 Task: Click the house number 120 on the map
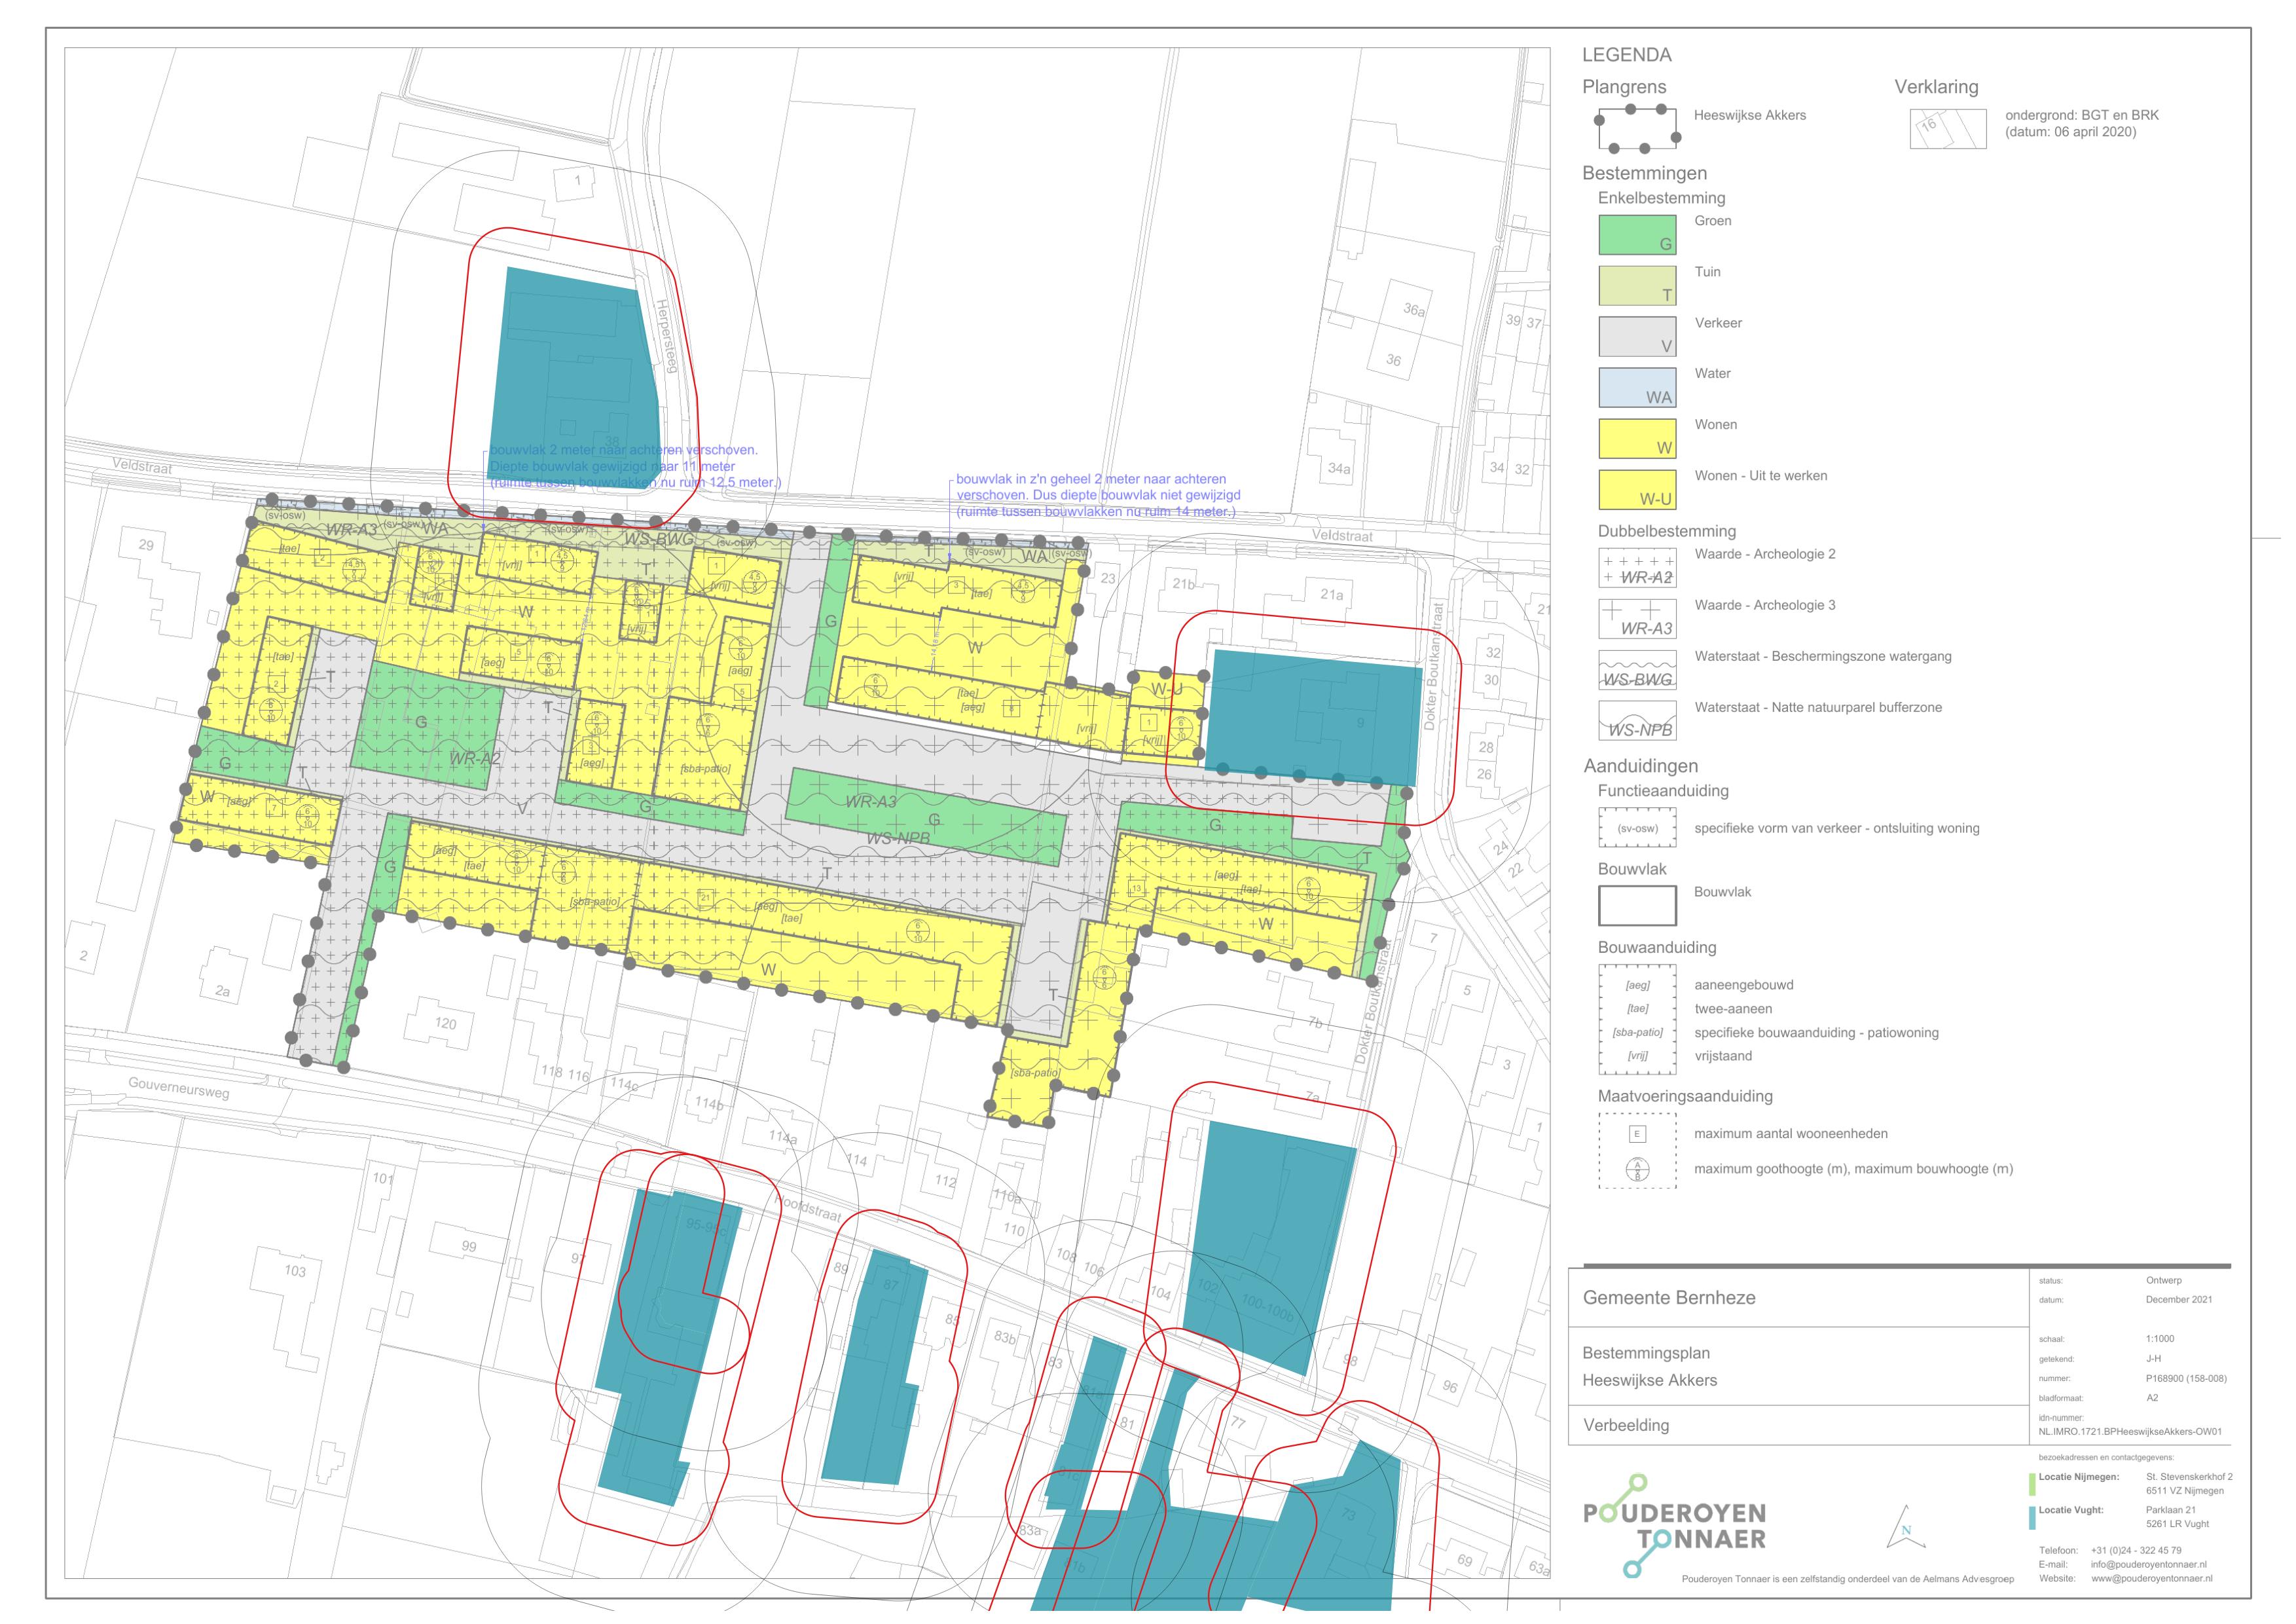(x=445, y=1023)
